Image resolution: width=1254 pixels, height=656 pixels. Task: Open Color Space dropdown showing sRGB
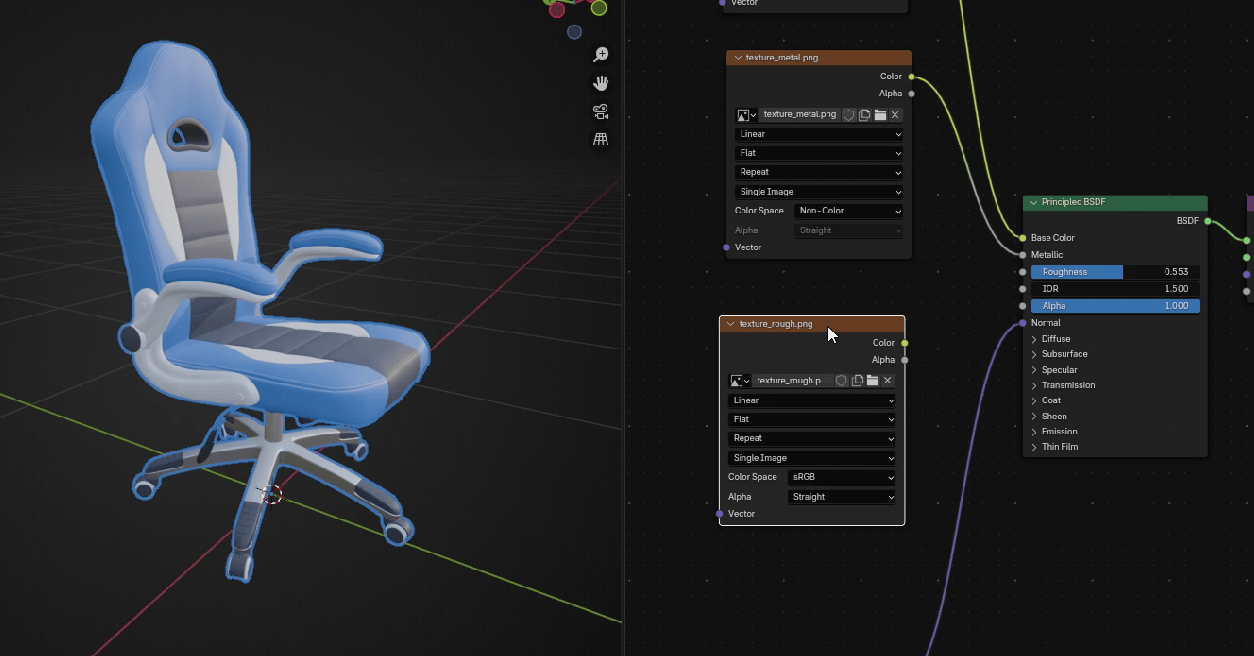coord(841,477)
